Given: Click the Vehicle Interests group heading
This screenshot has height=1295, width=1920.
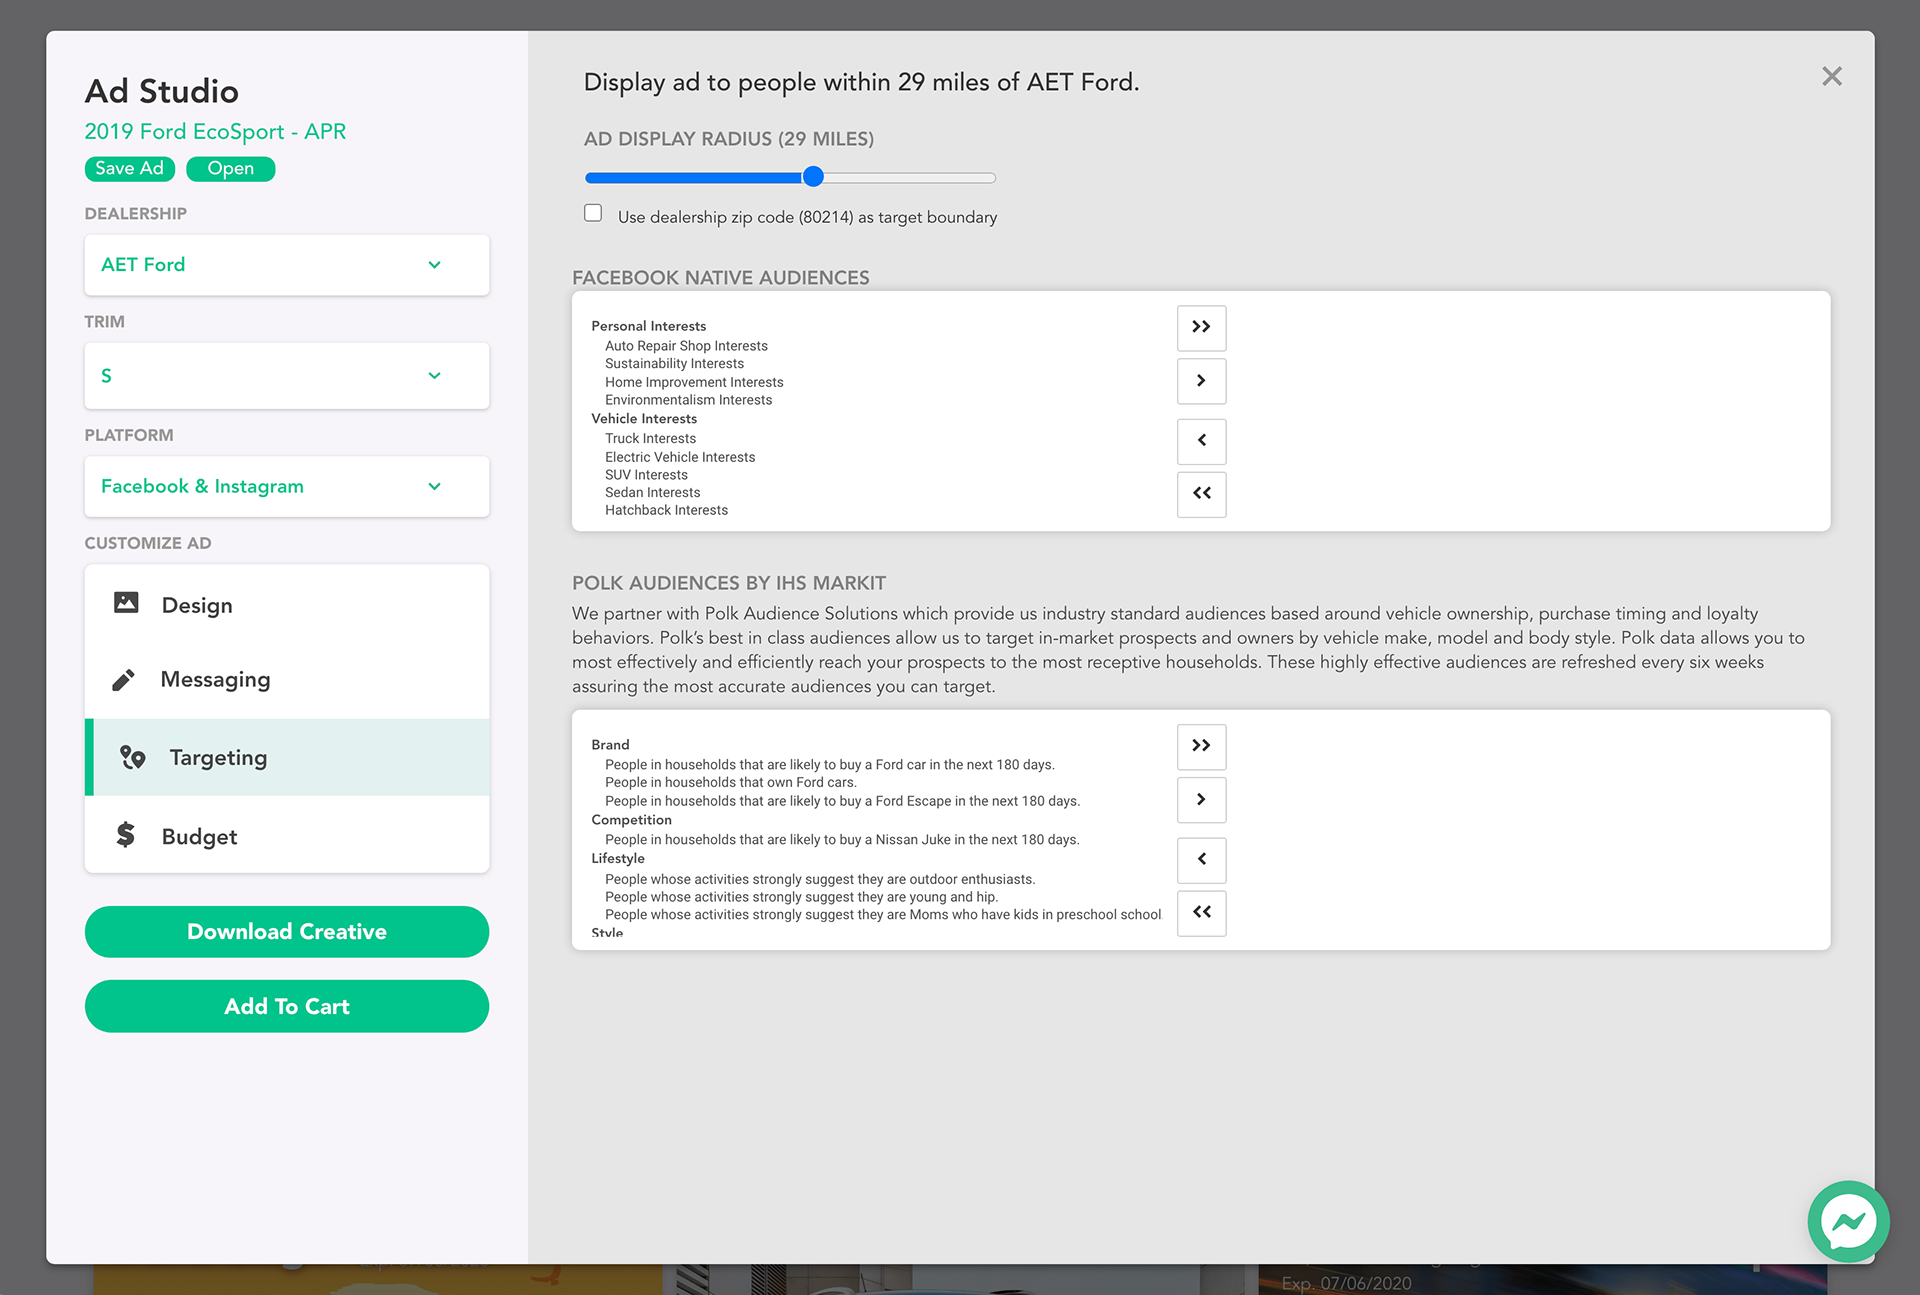Looking at the screenshot, I should click(x=644, y=419).
